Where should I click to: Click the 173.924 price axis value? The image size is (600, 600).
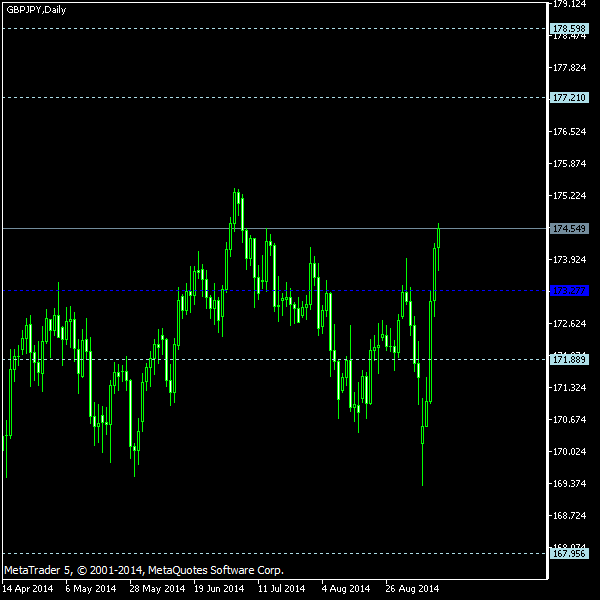[x=569, y=260]
